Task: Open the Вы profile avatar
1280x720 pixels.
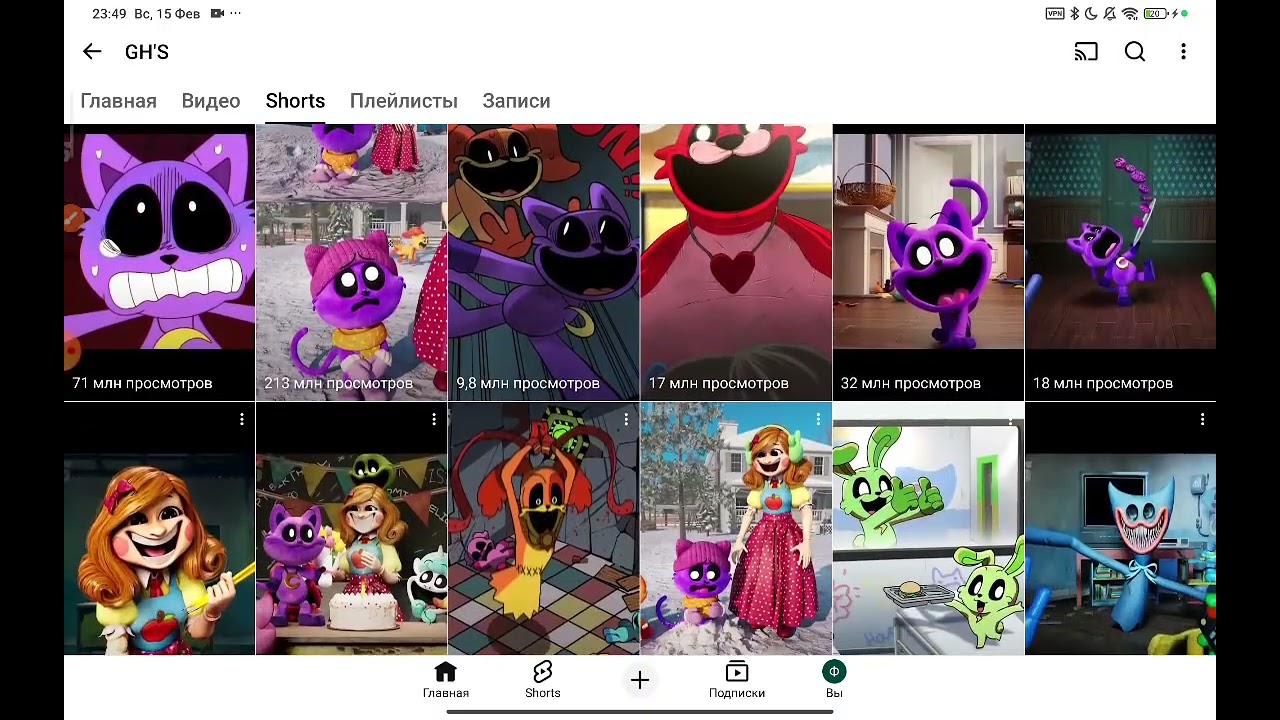Action: pyautogui.click(x=834, y=679)
